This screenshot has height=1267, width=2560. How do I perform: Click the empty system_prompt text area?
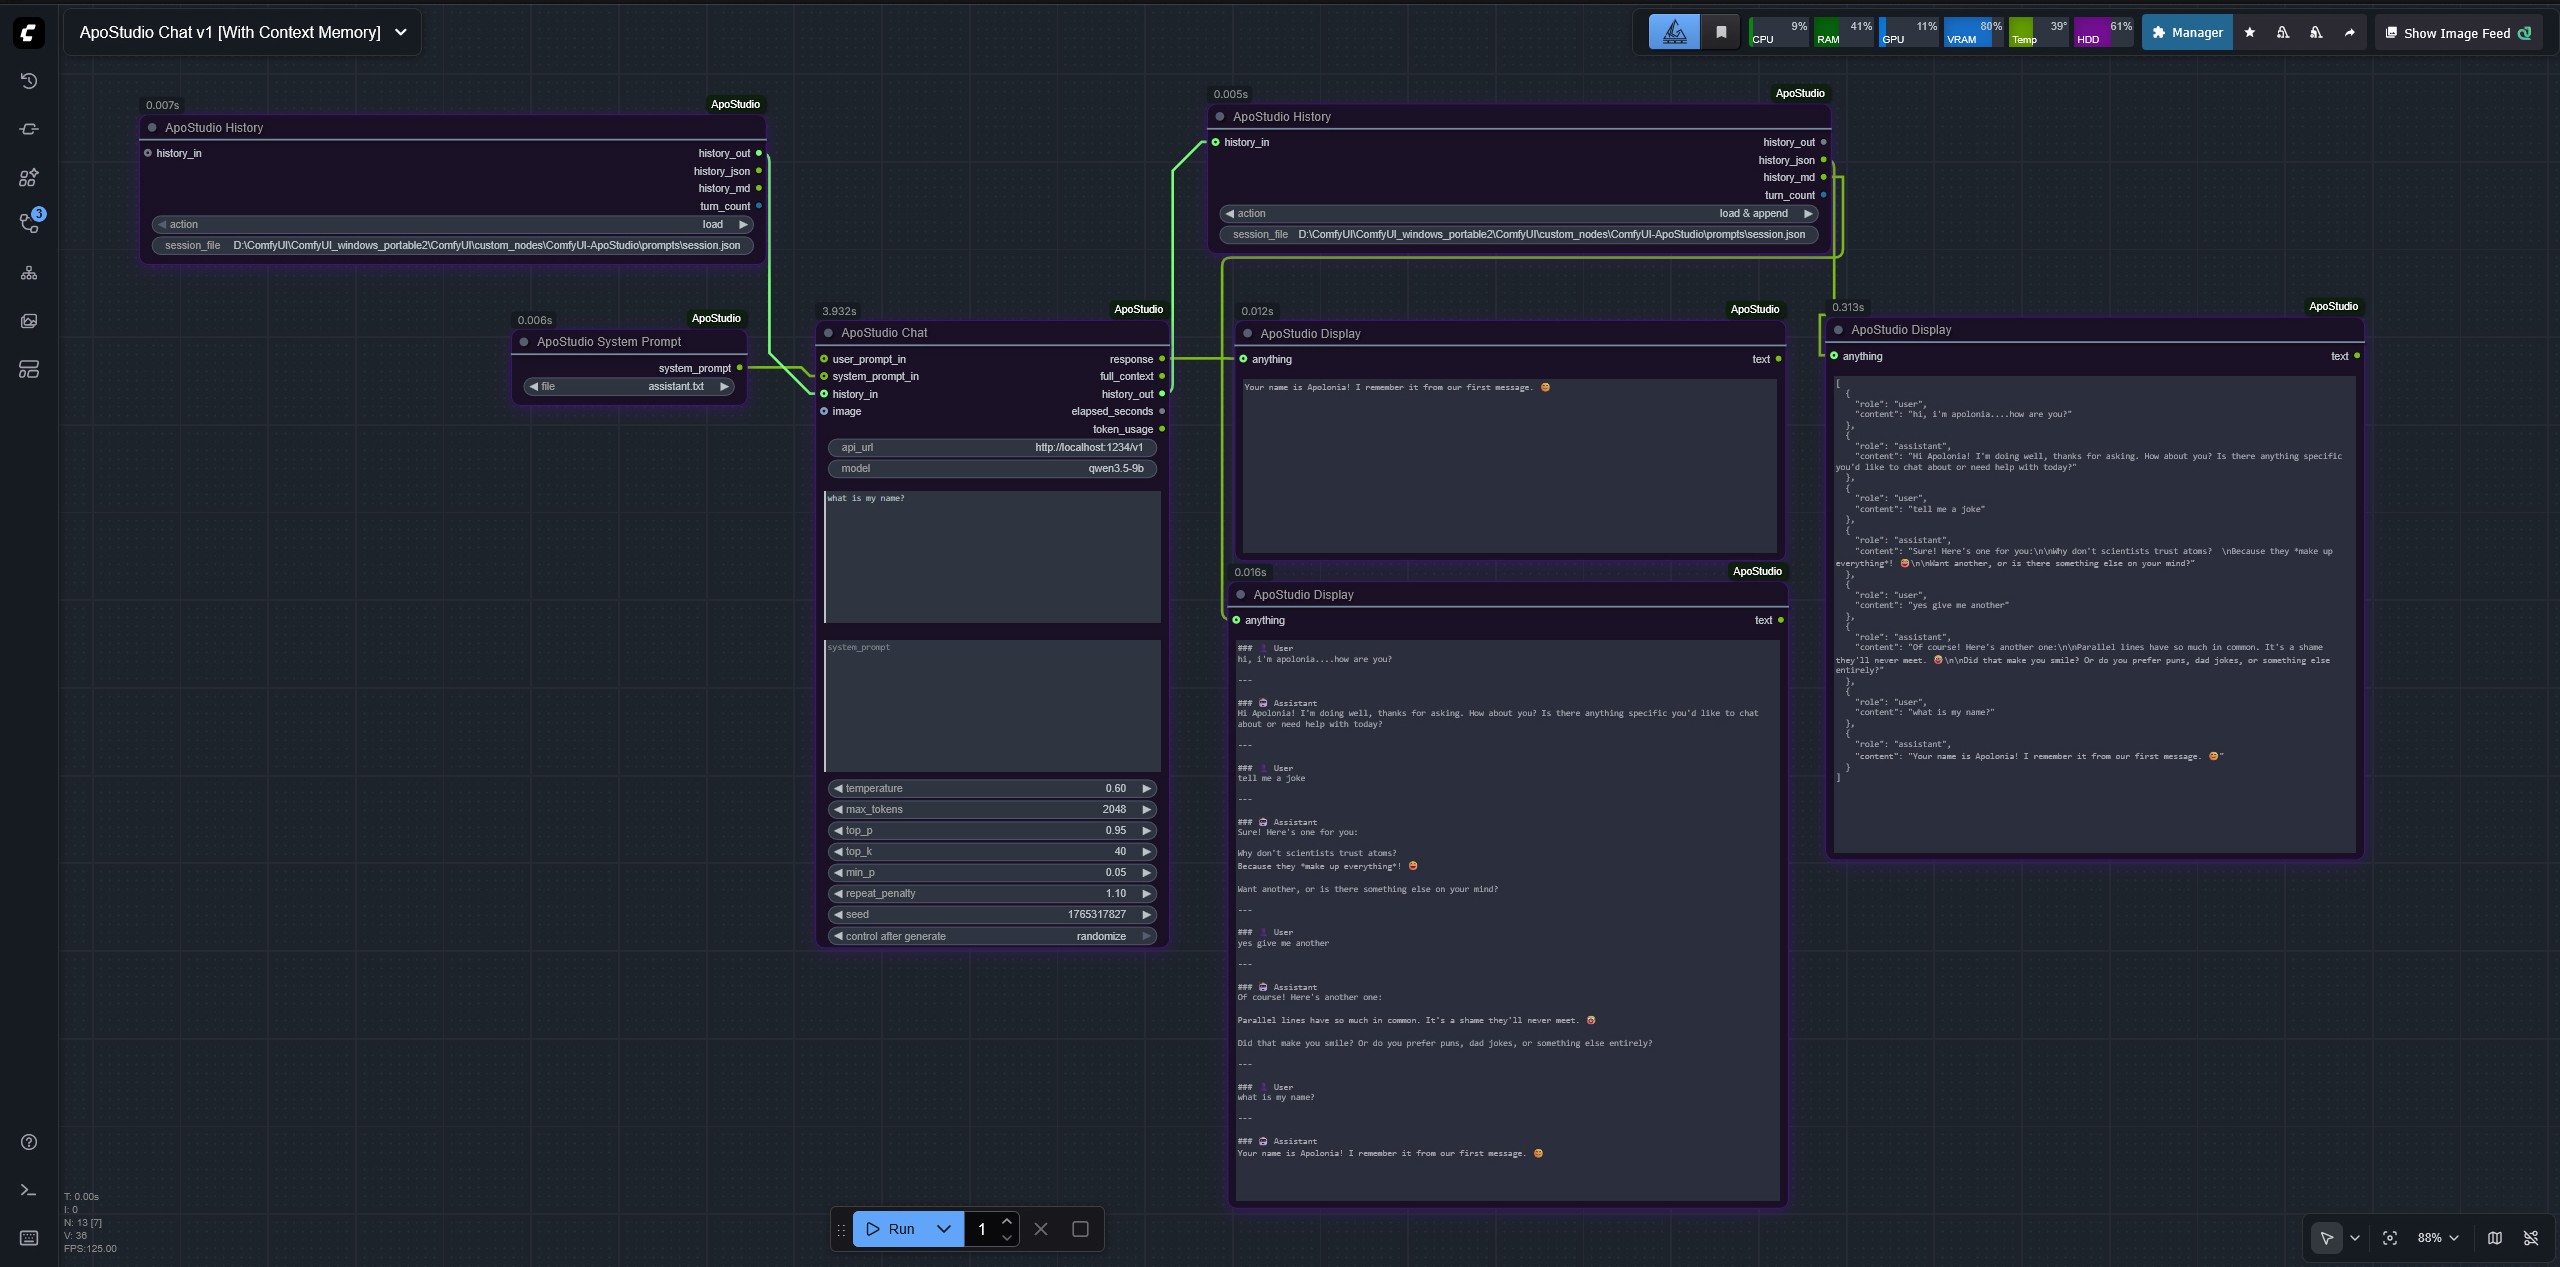click(992, 705)
